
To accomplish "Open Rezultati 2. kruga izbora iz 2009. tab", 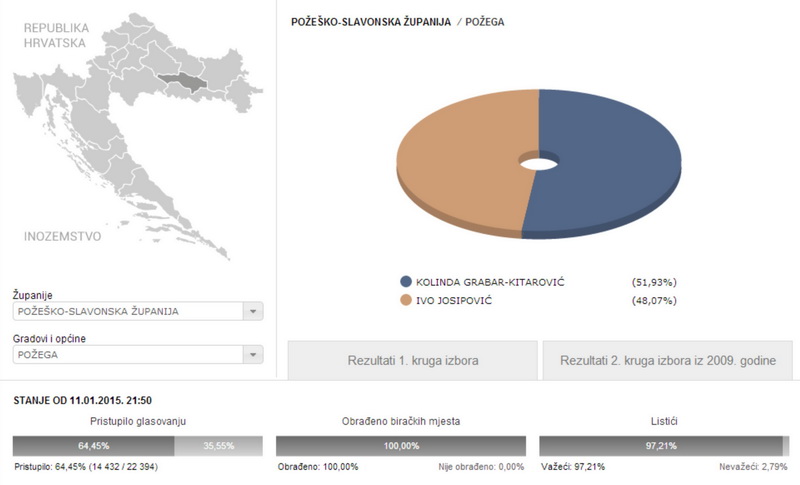I will coord(668,361).
